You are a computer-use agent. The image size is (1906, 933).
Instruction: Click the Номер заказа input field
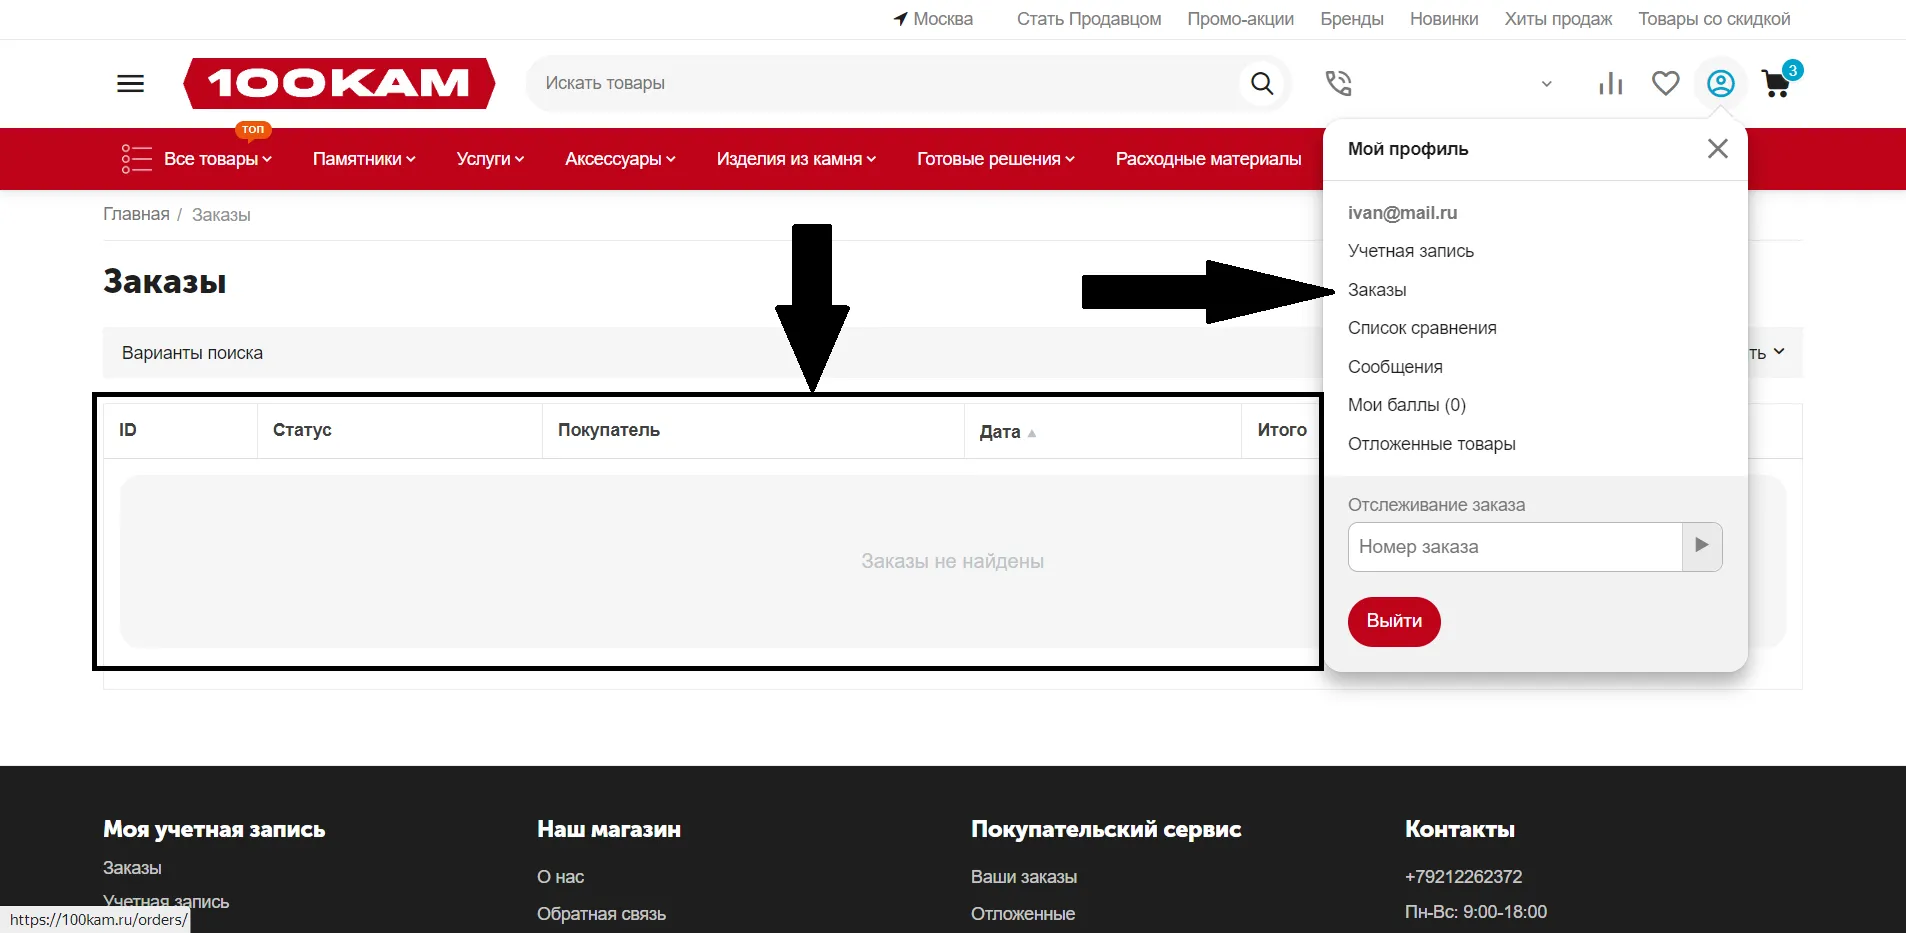click(1514, 547)
